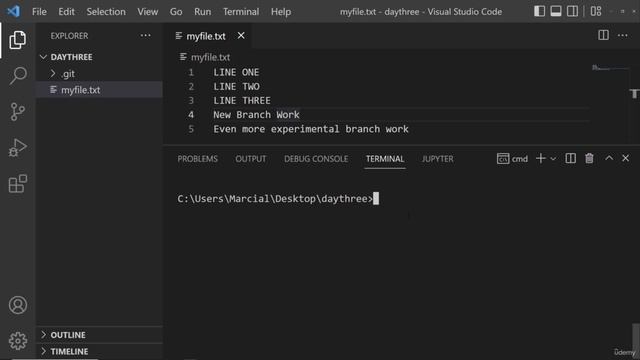Toggle the secondary side bar layout icon
Image resolution: width=640 pixels, height=360 pixels.
pos(572,11)
